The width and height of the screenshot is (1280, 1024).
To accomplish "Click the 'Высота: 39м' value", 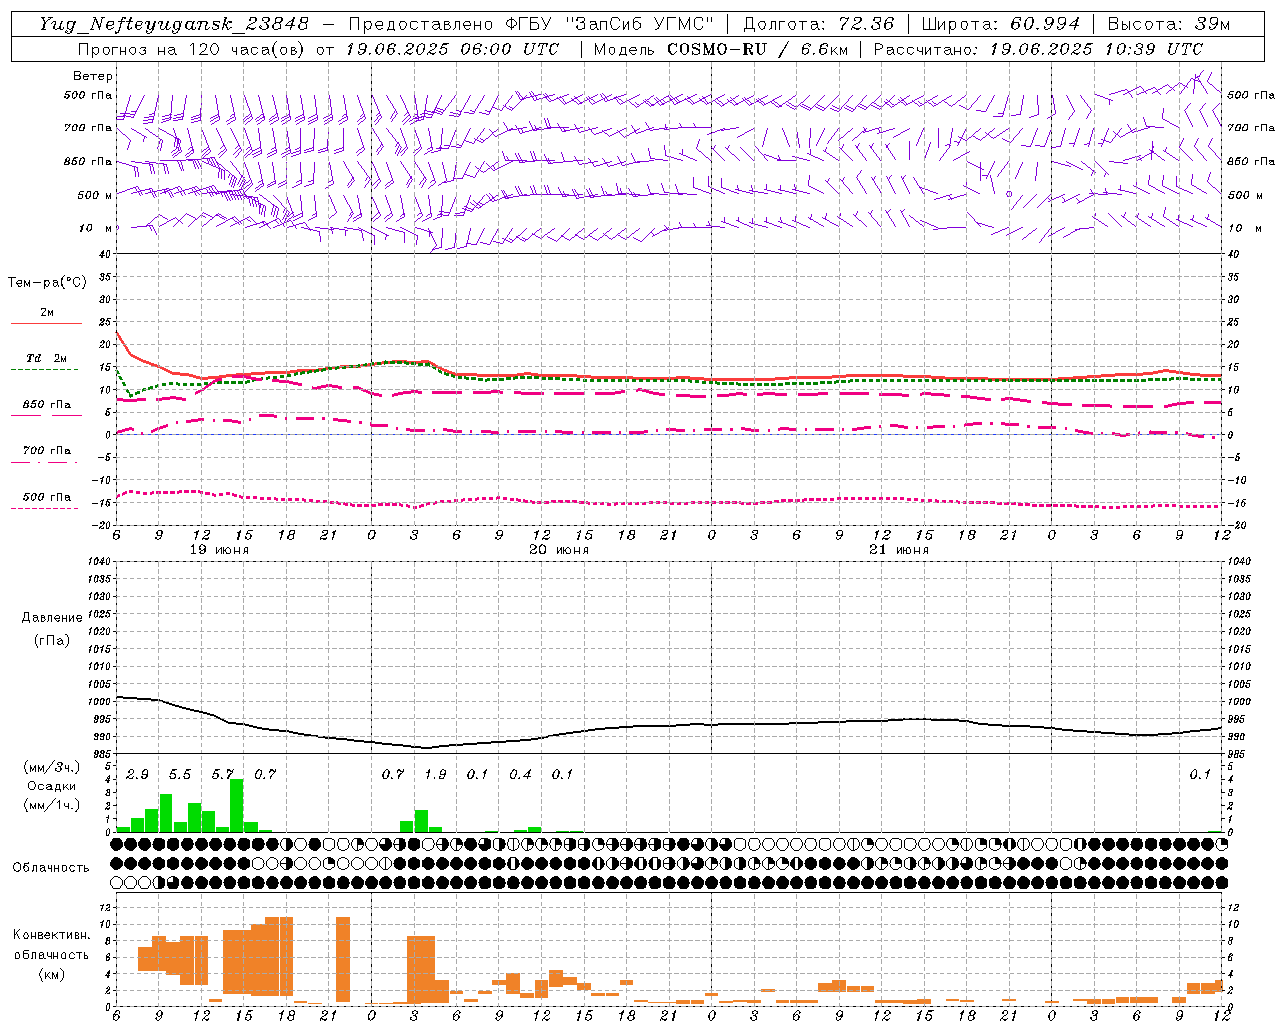I will click(x=1168, y=24).
